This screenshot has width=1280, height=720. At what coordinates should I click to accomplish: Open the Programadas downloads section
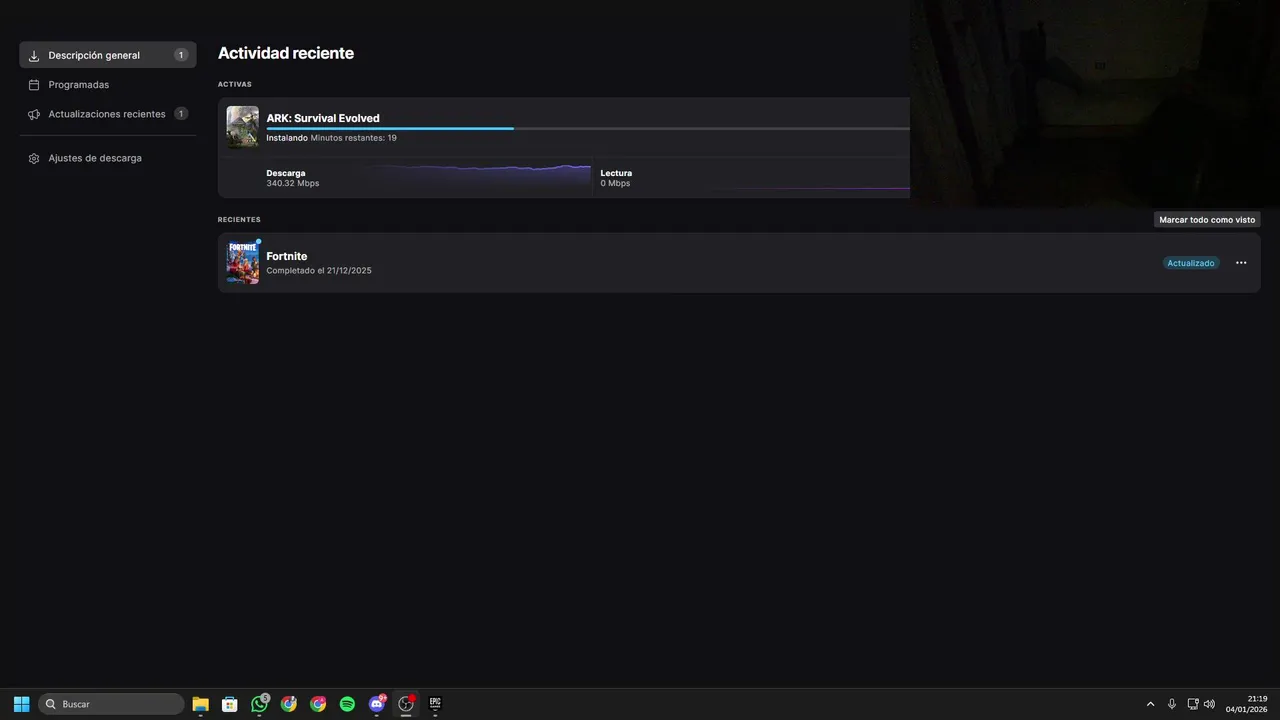click(108, 85)
